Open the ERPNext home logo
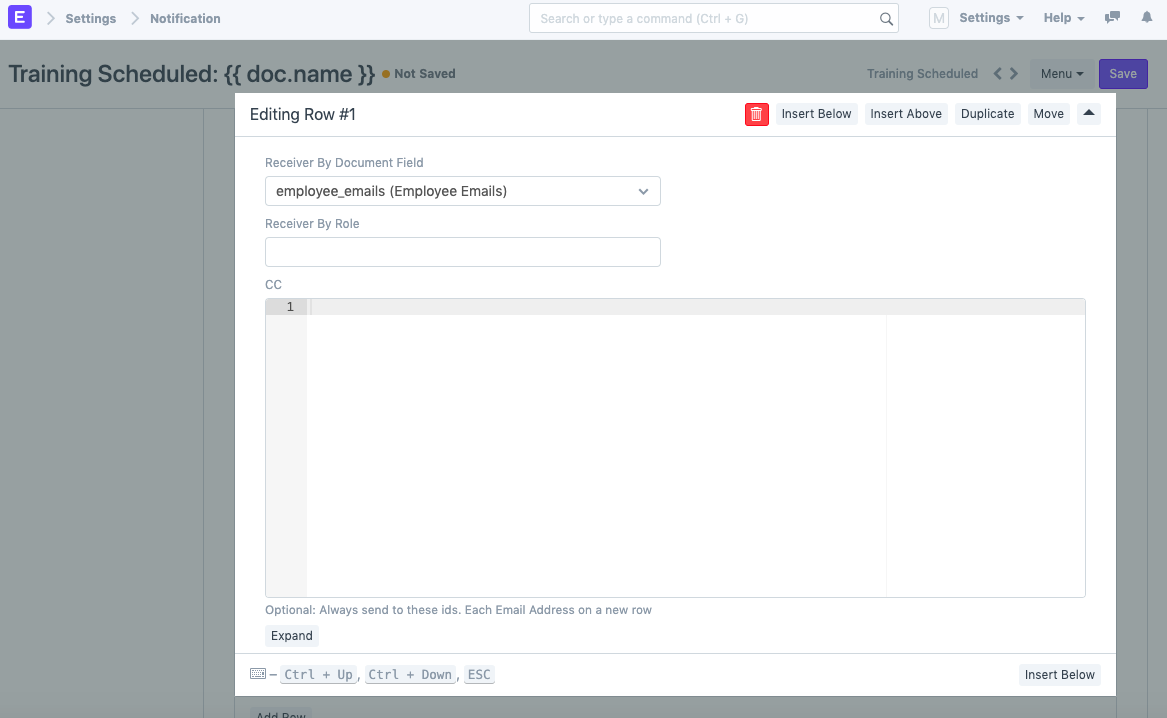Viewport: 1167px width, 718px height. [19, 17]
